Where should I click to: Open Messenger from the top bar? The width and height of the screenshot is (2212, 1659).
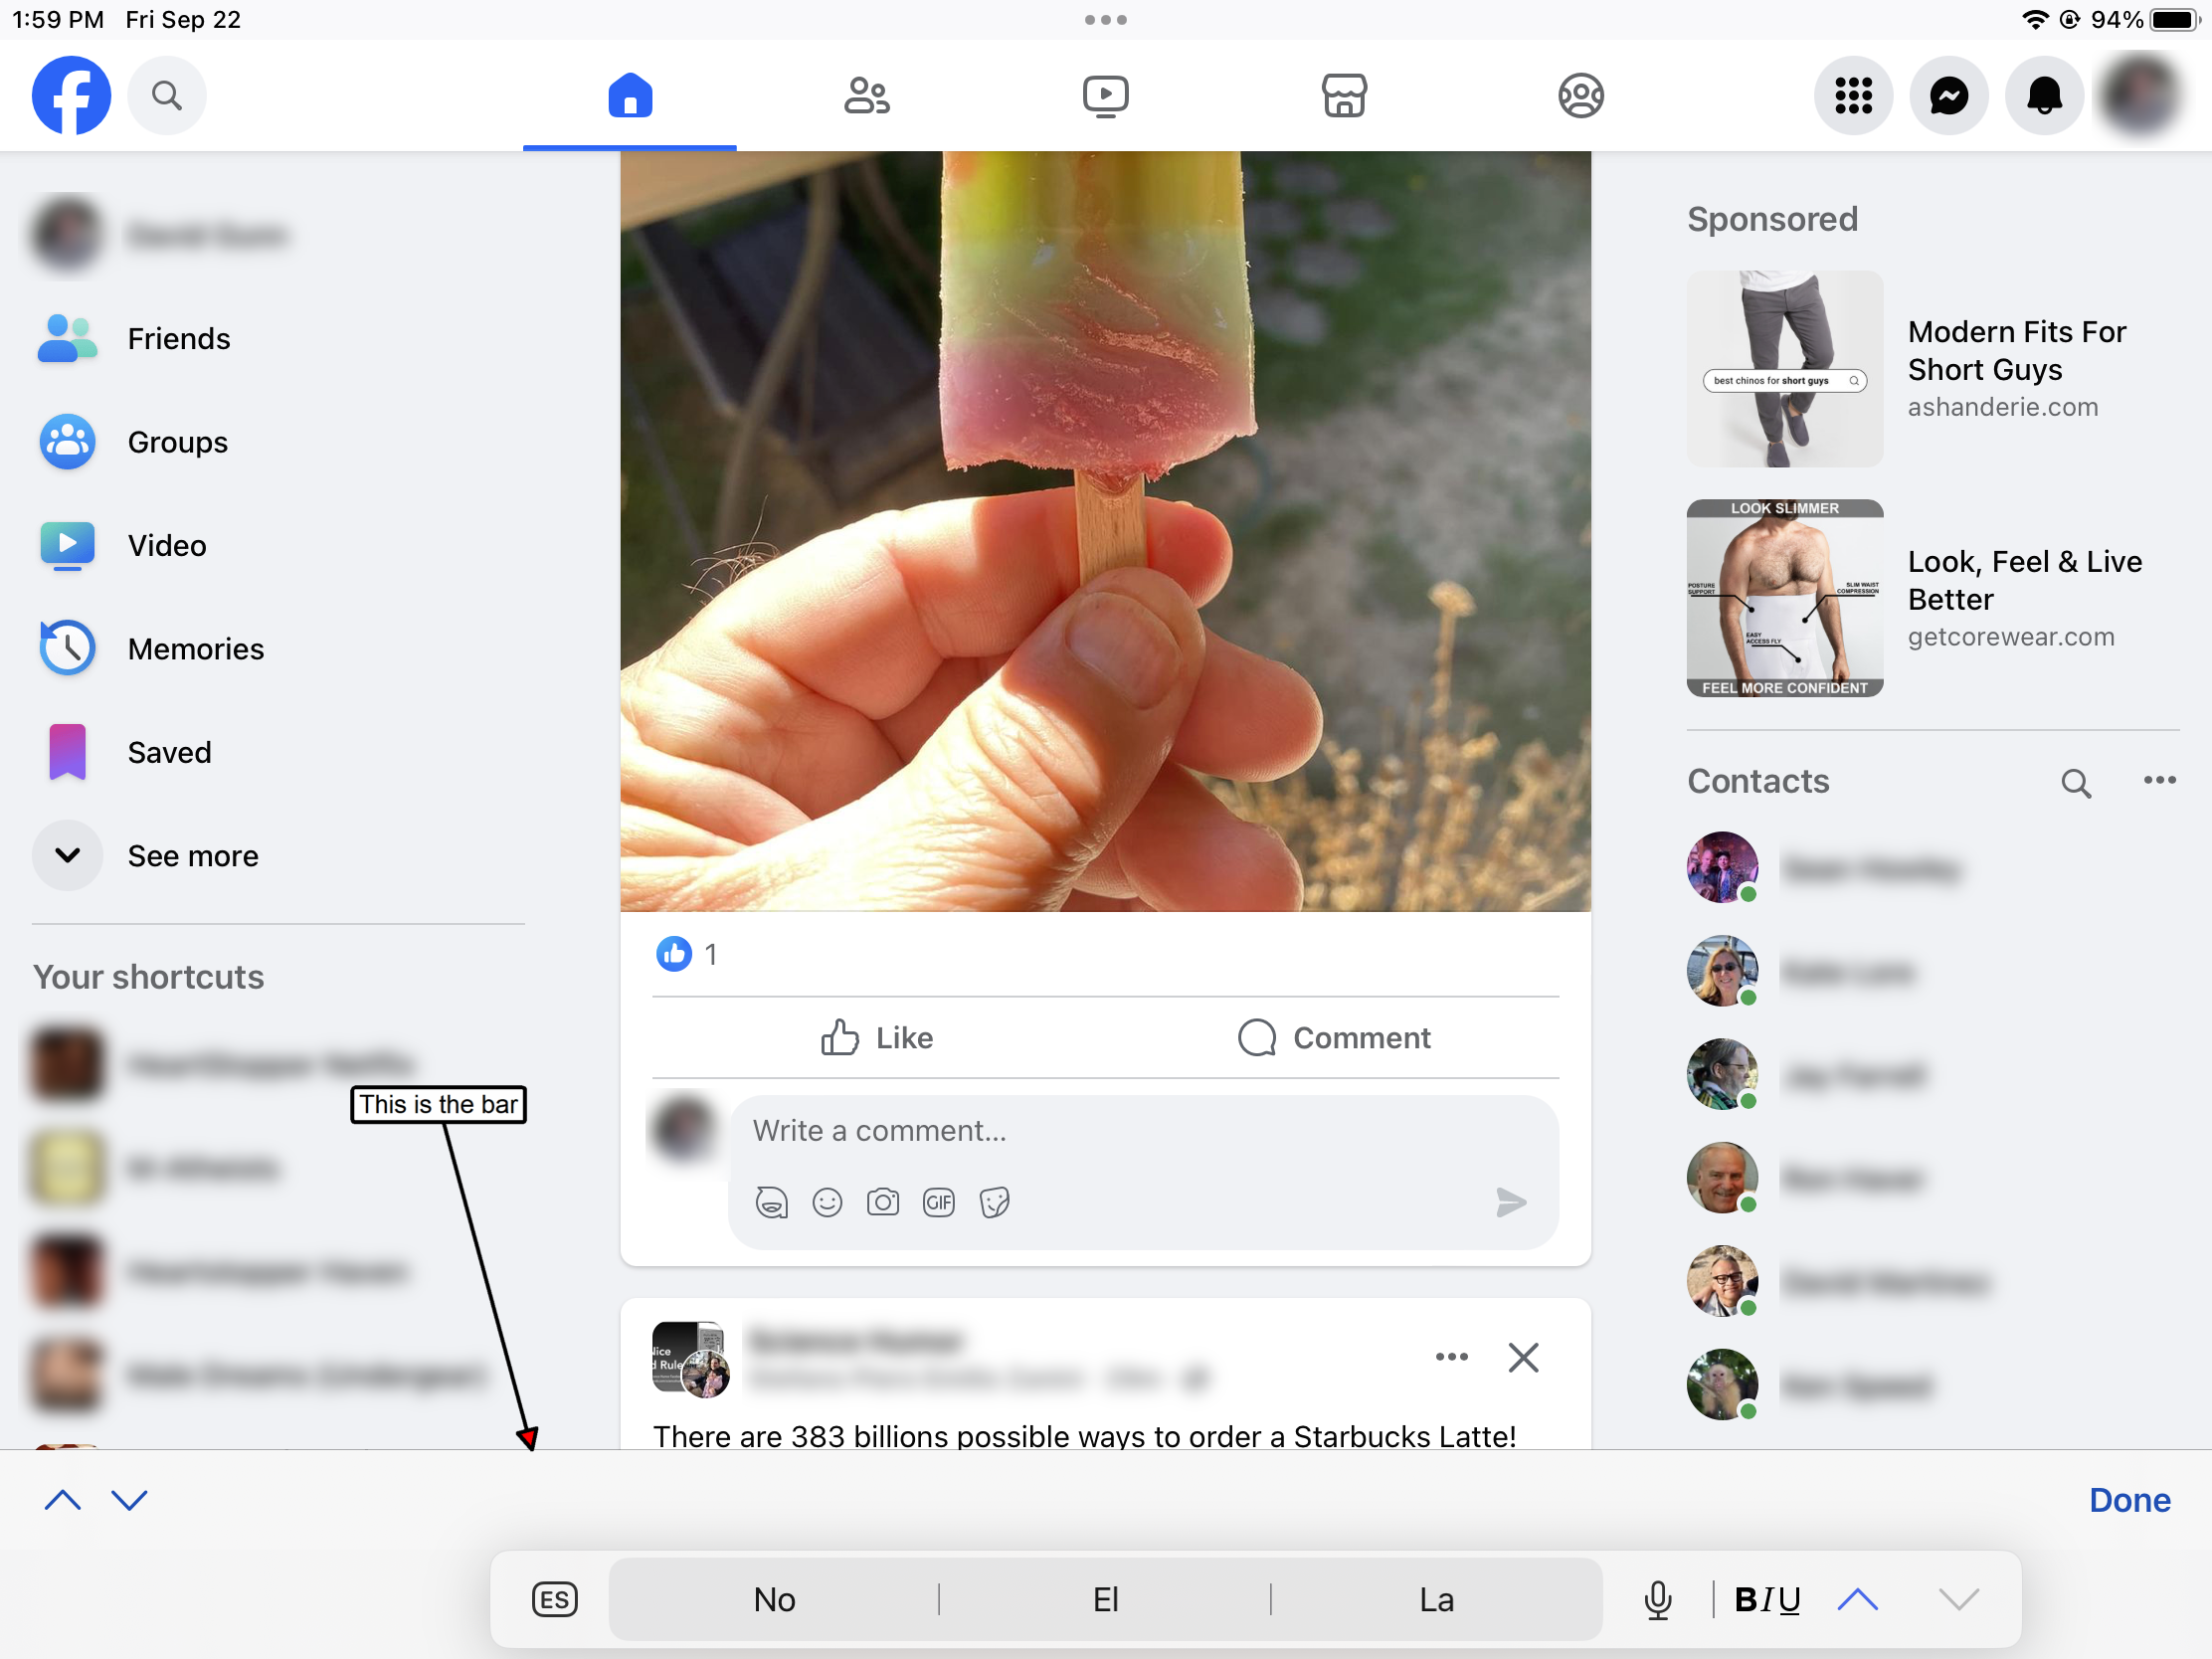(1948, 96)
